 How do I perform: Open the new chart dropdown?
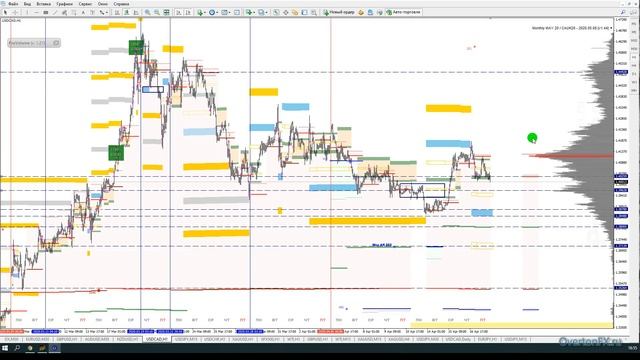250,12
